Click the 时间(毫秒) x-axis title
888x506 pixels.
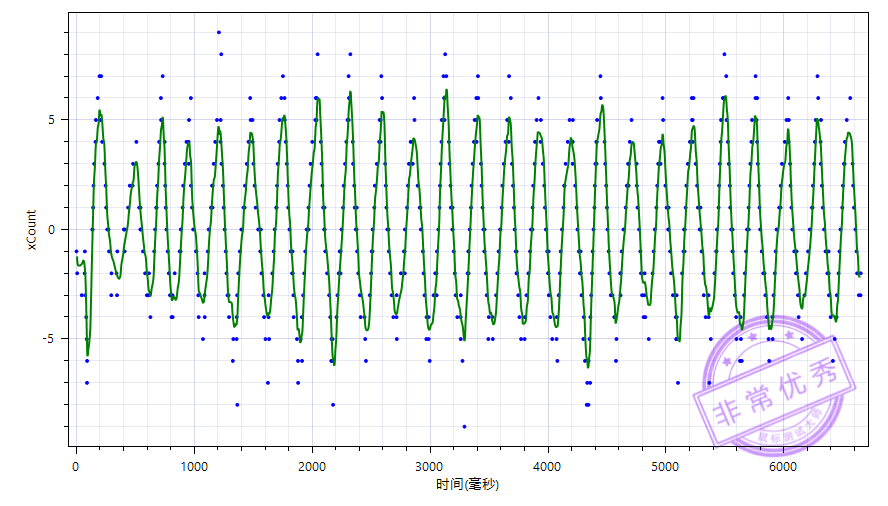(x=467, y=485)
